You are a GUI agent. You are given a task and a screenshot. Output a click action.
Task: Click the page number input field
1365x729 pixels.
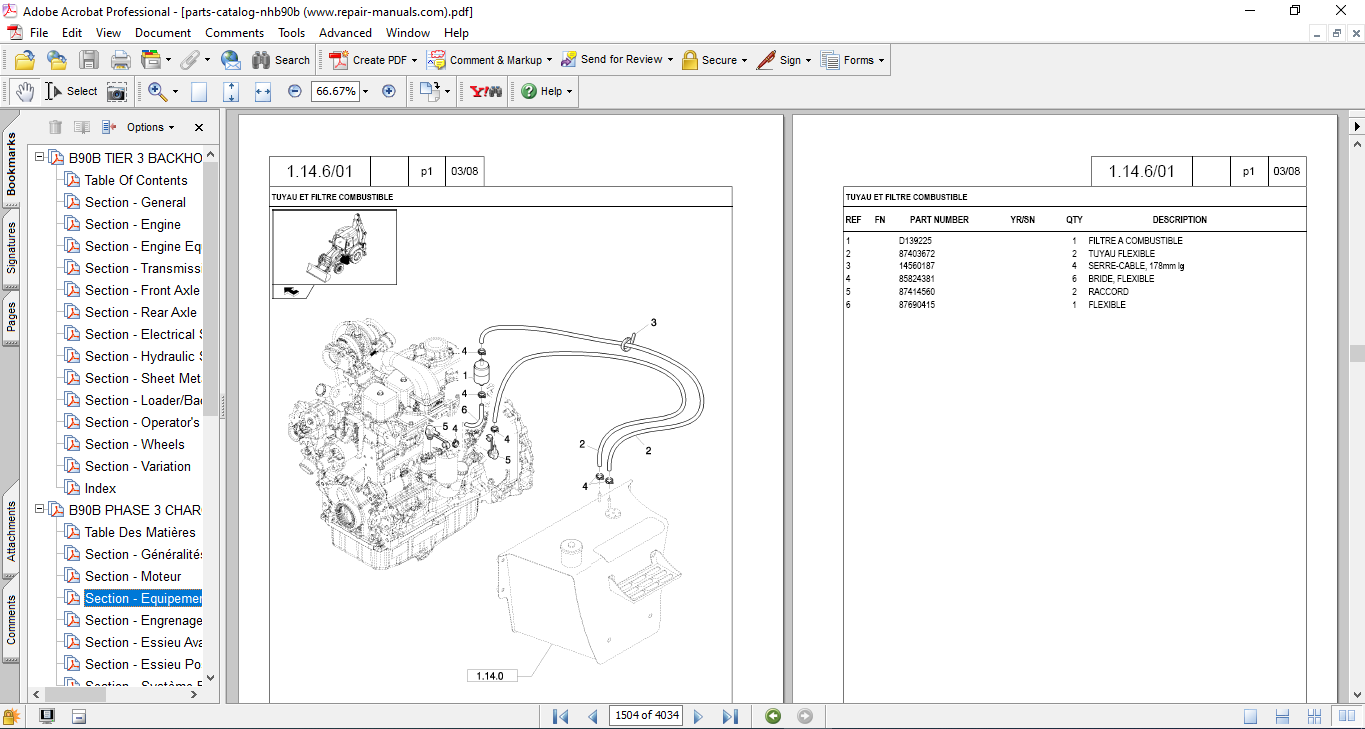click(x=645, y=716)
